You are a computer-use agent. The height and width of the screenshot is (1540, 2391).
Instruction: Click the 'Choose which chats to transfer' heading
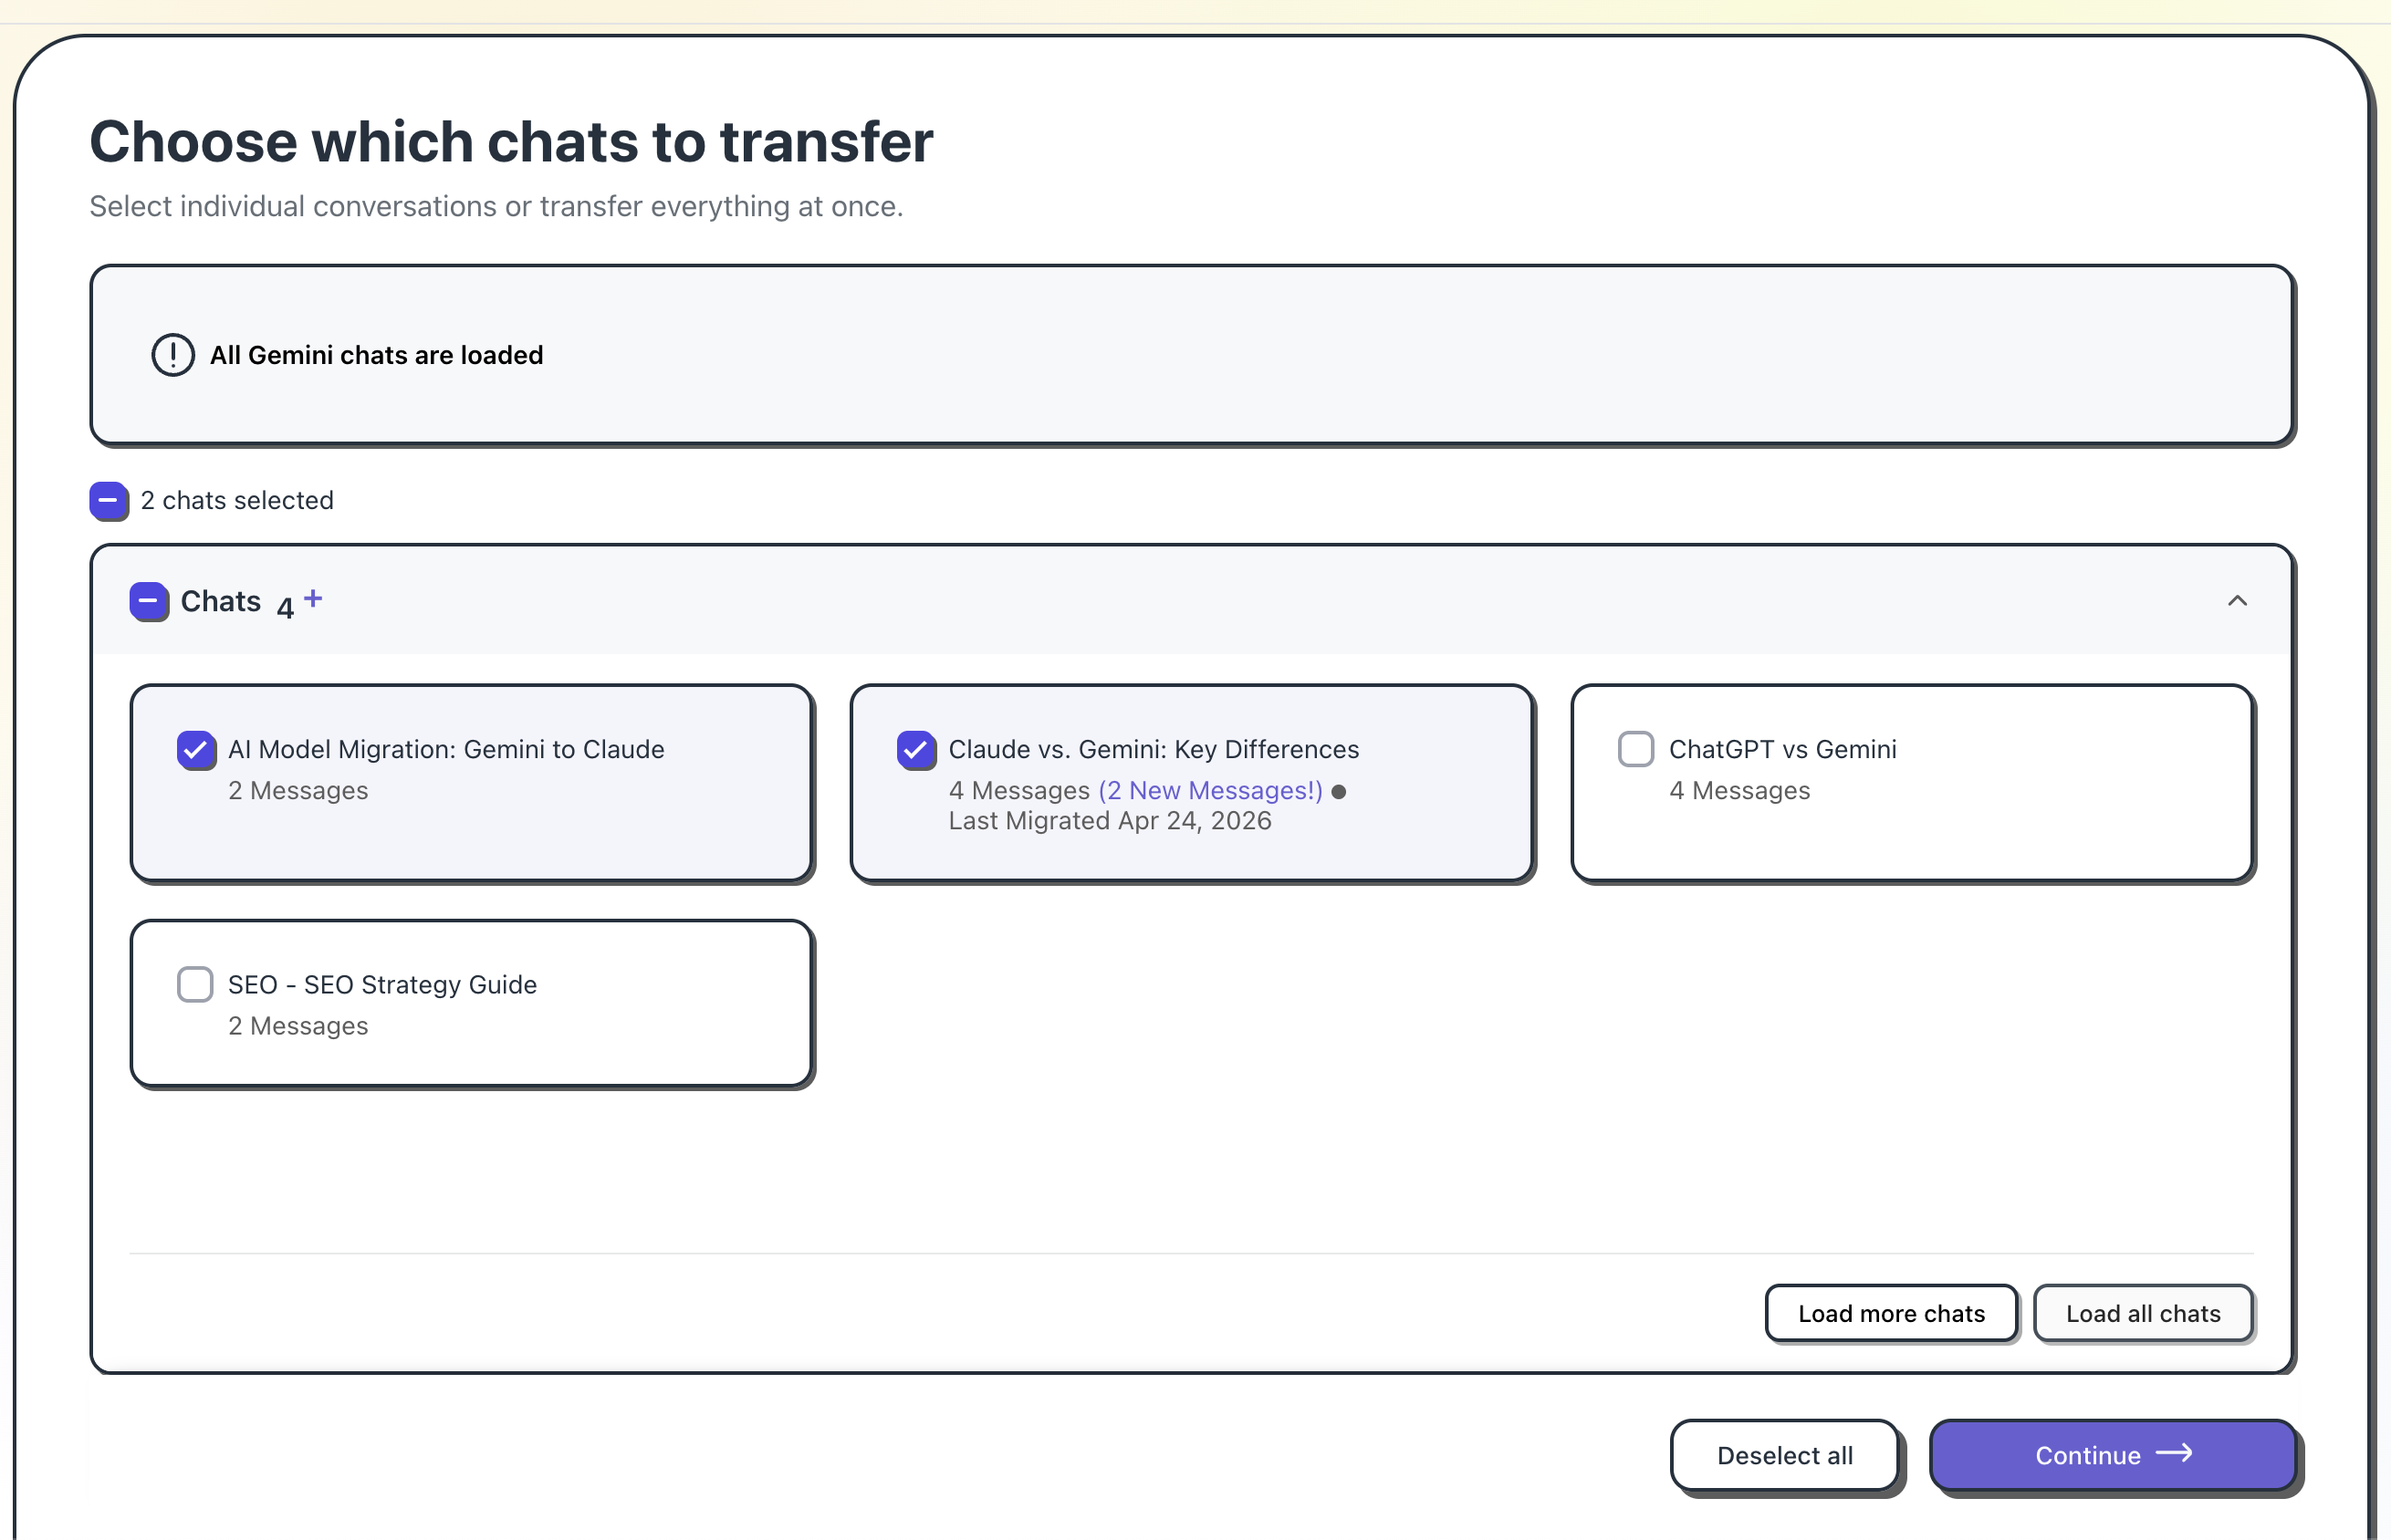pos(511,141)
